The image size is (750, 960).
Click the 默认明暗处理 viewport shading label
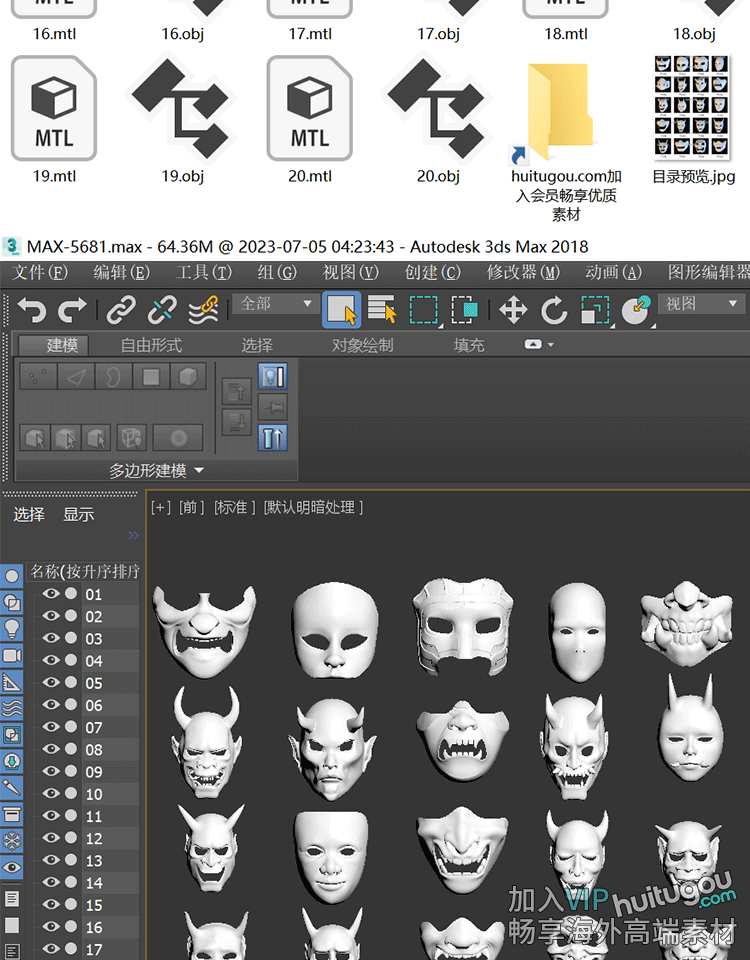click(x=313, y=507)
